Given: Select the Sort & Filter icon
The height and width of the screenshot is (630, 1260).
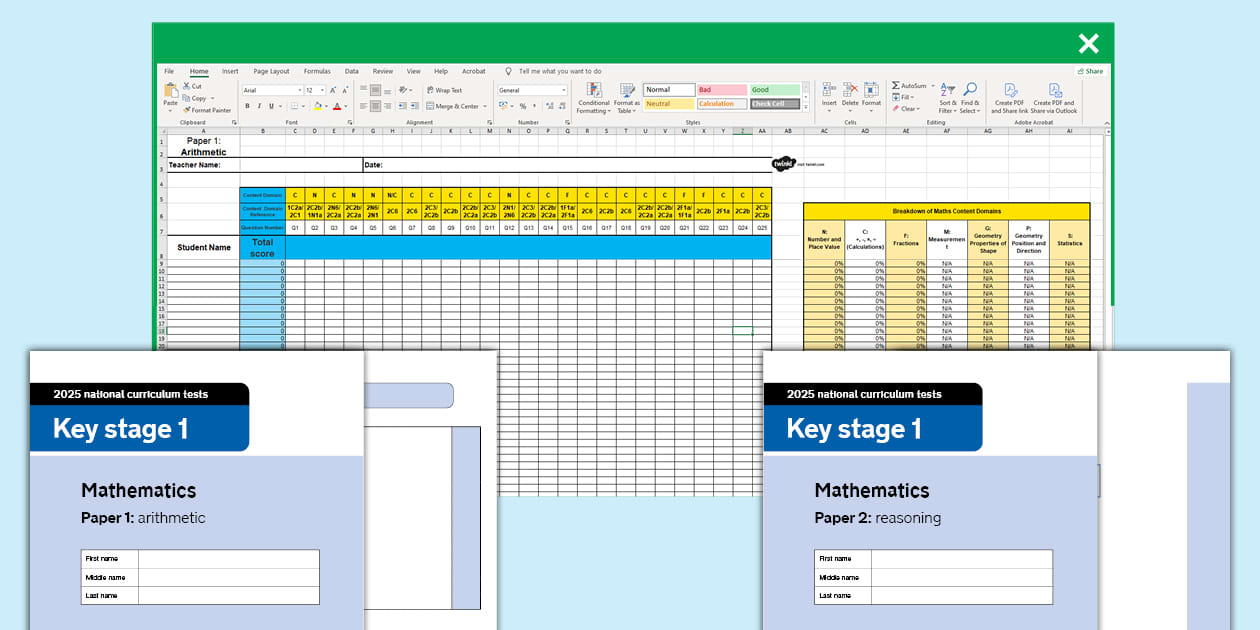Looking at the screenshot, I should pos(946,95).
